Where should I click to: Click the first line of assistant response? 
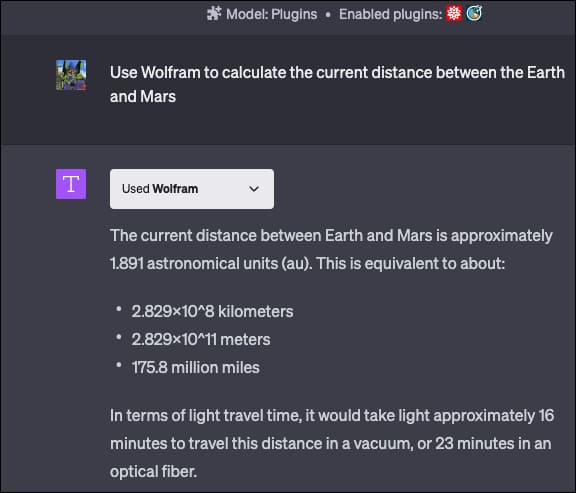click(331, 235)
